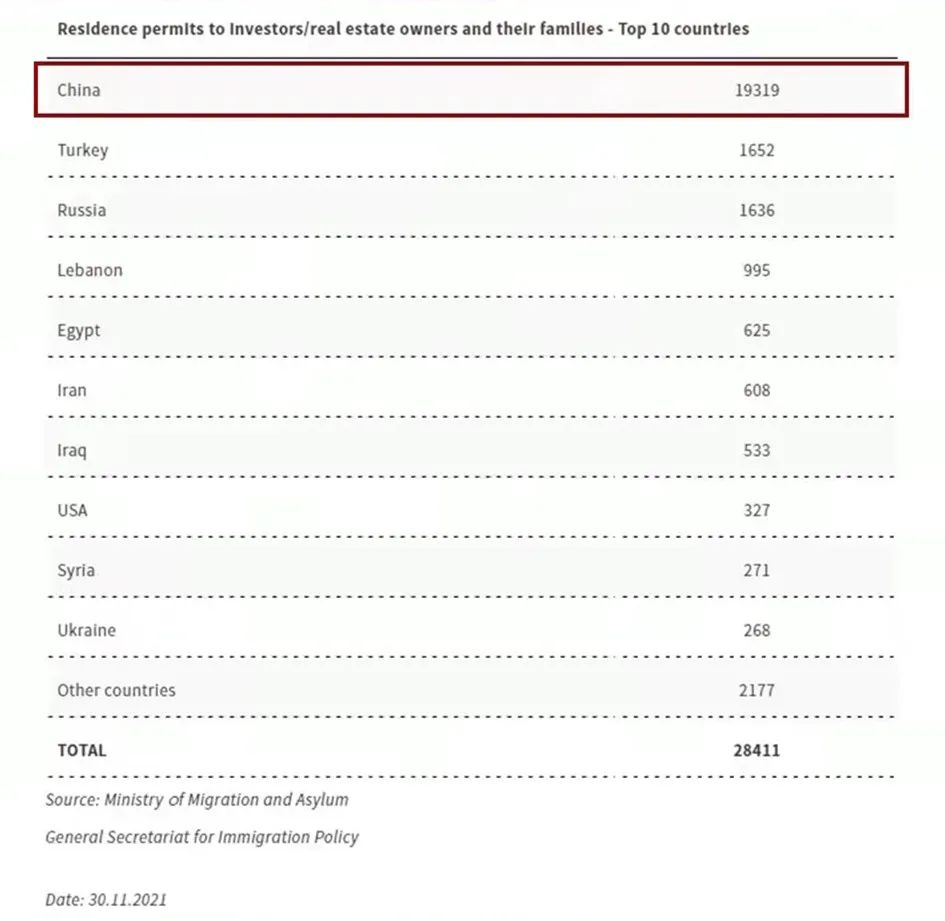945x921 pixels.
Task: Click the Ministry of Migration and Asylum source text
Action: (x=197, y=800)
